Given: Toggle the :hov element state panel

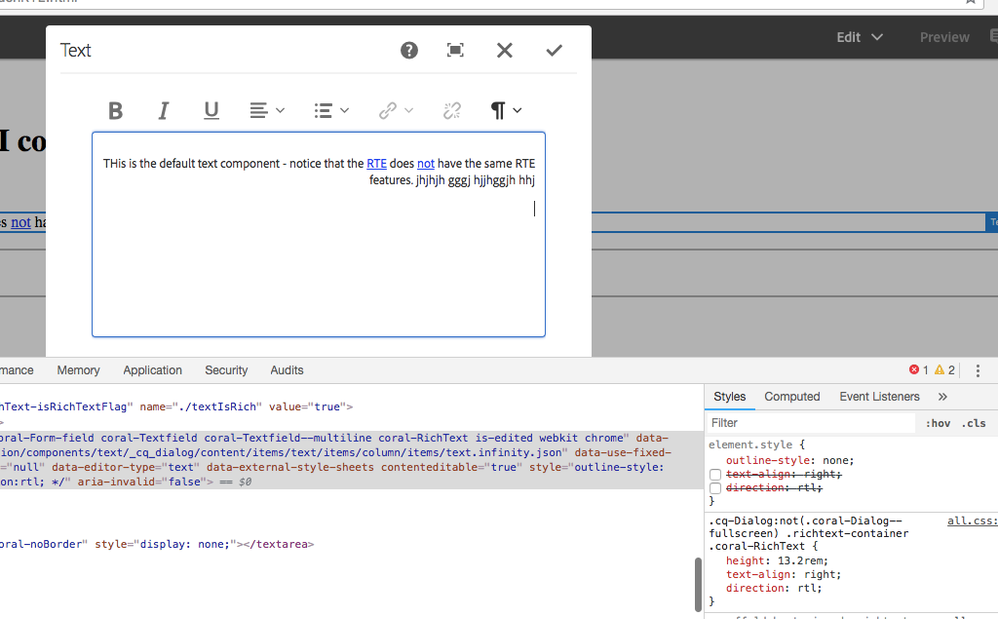Looking at the screenshot, I should [937, 423].
